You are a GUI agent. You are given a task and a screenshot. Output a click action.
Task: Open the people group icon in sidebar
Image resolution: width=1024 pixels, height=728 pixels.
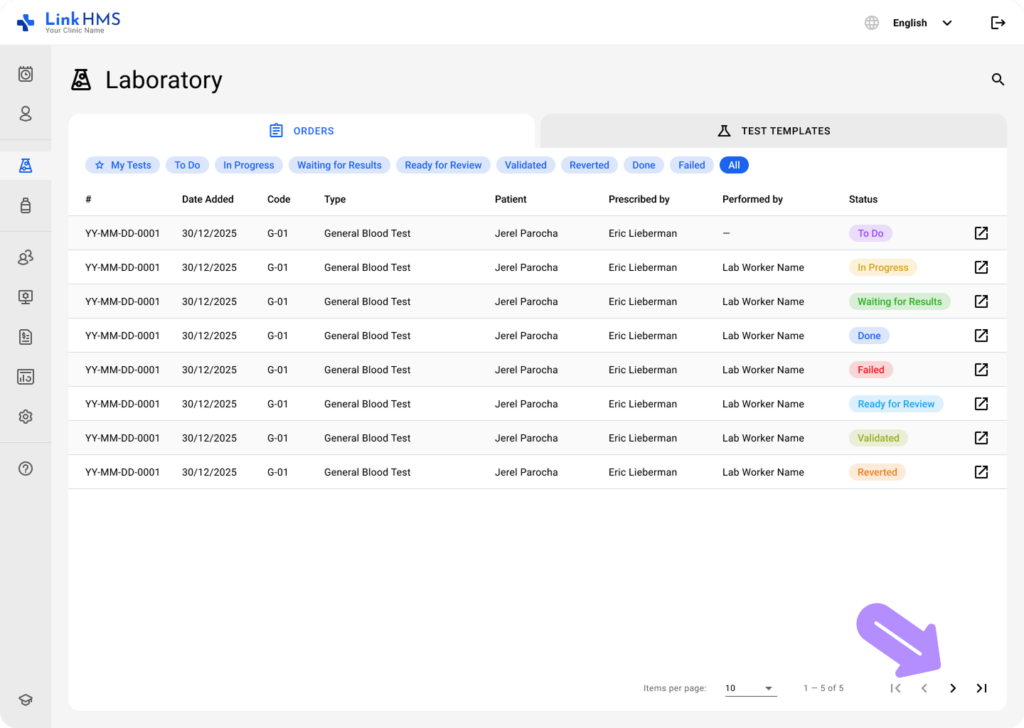[25, 257]
